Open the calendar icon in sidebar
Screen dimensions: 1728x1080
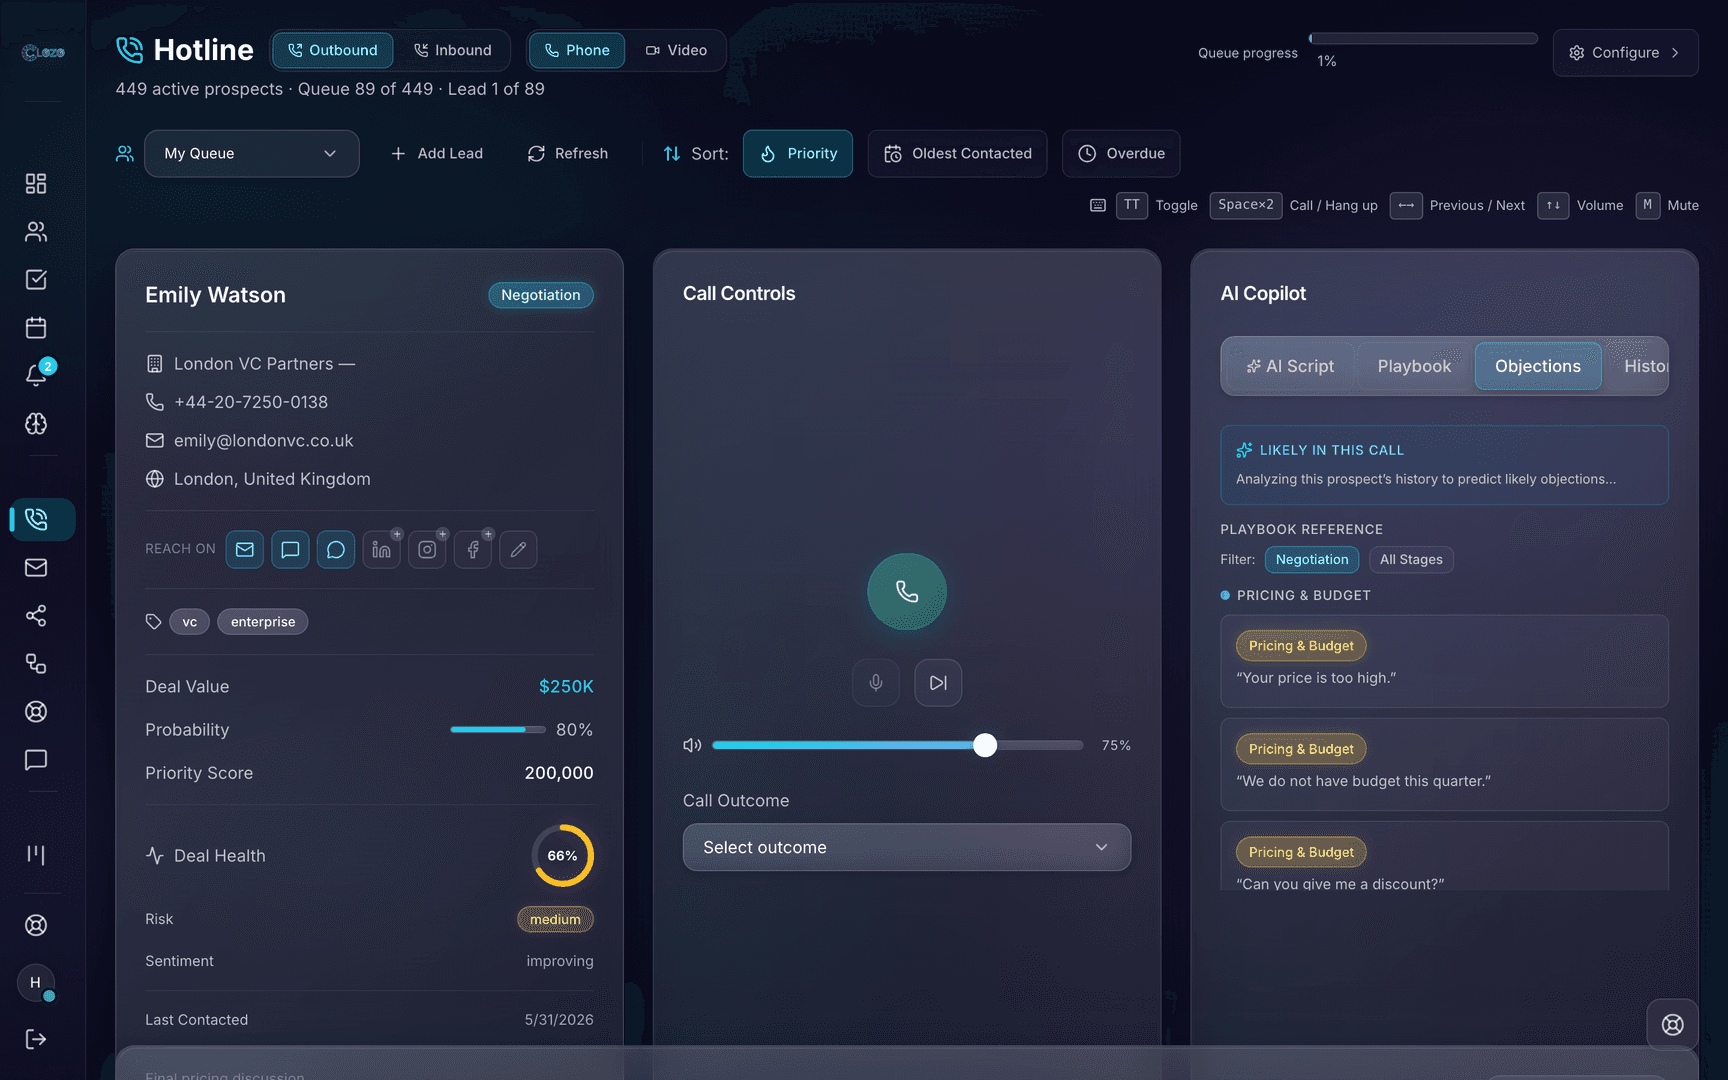[36, 327]
